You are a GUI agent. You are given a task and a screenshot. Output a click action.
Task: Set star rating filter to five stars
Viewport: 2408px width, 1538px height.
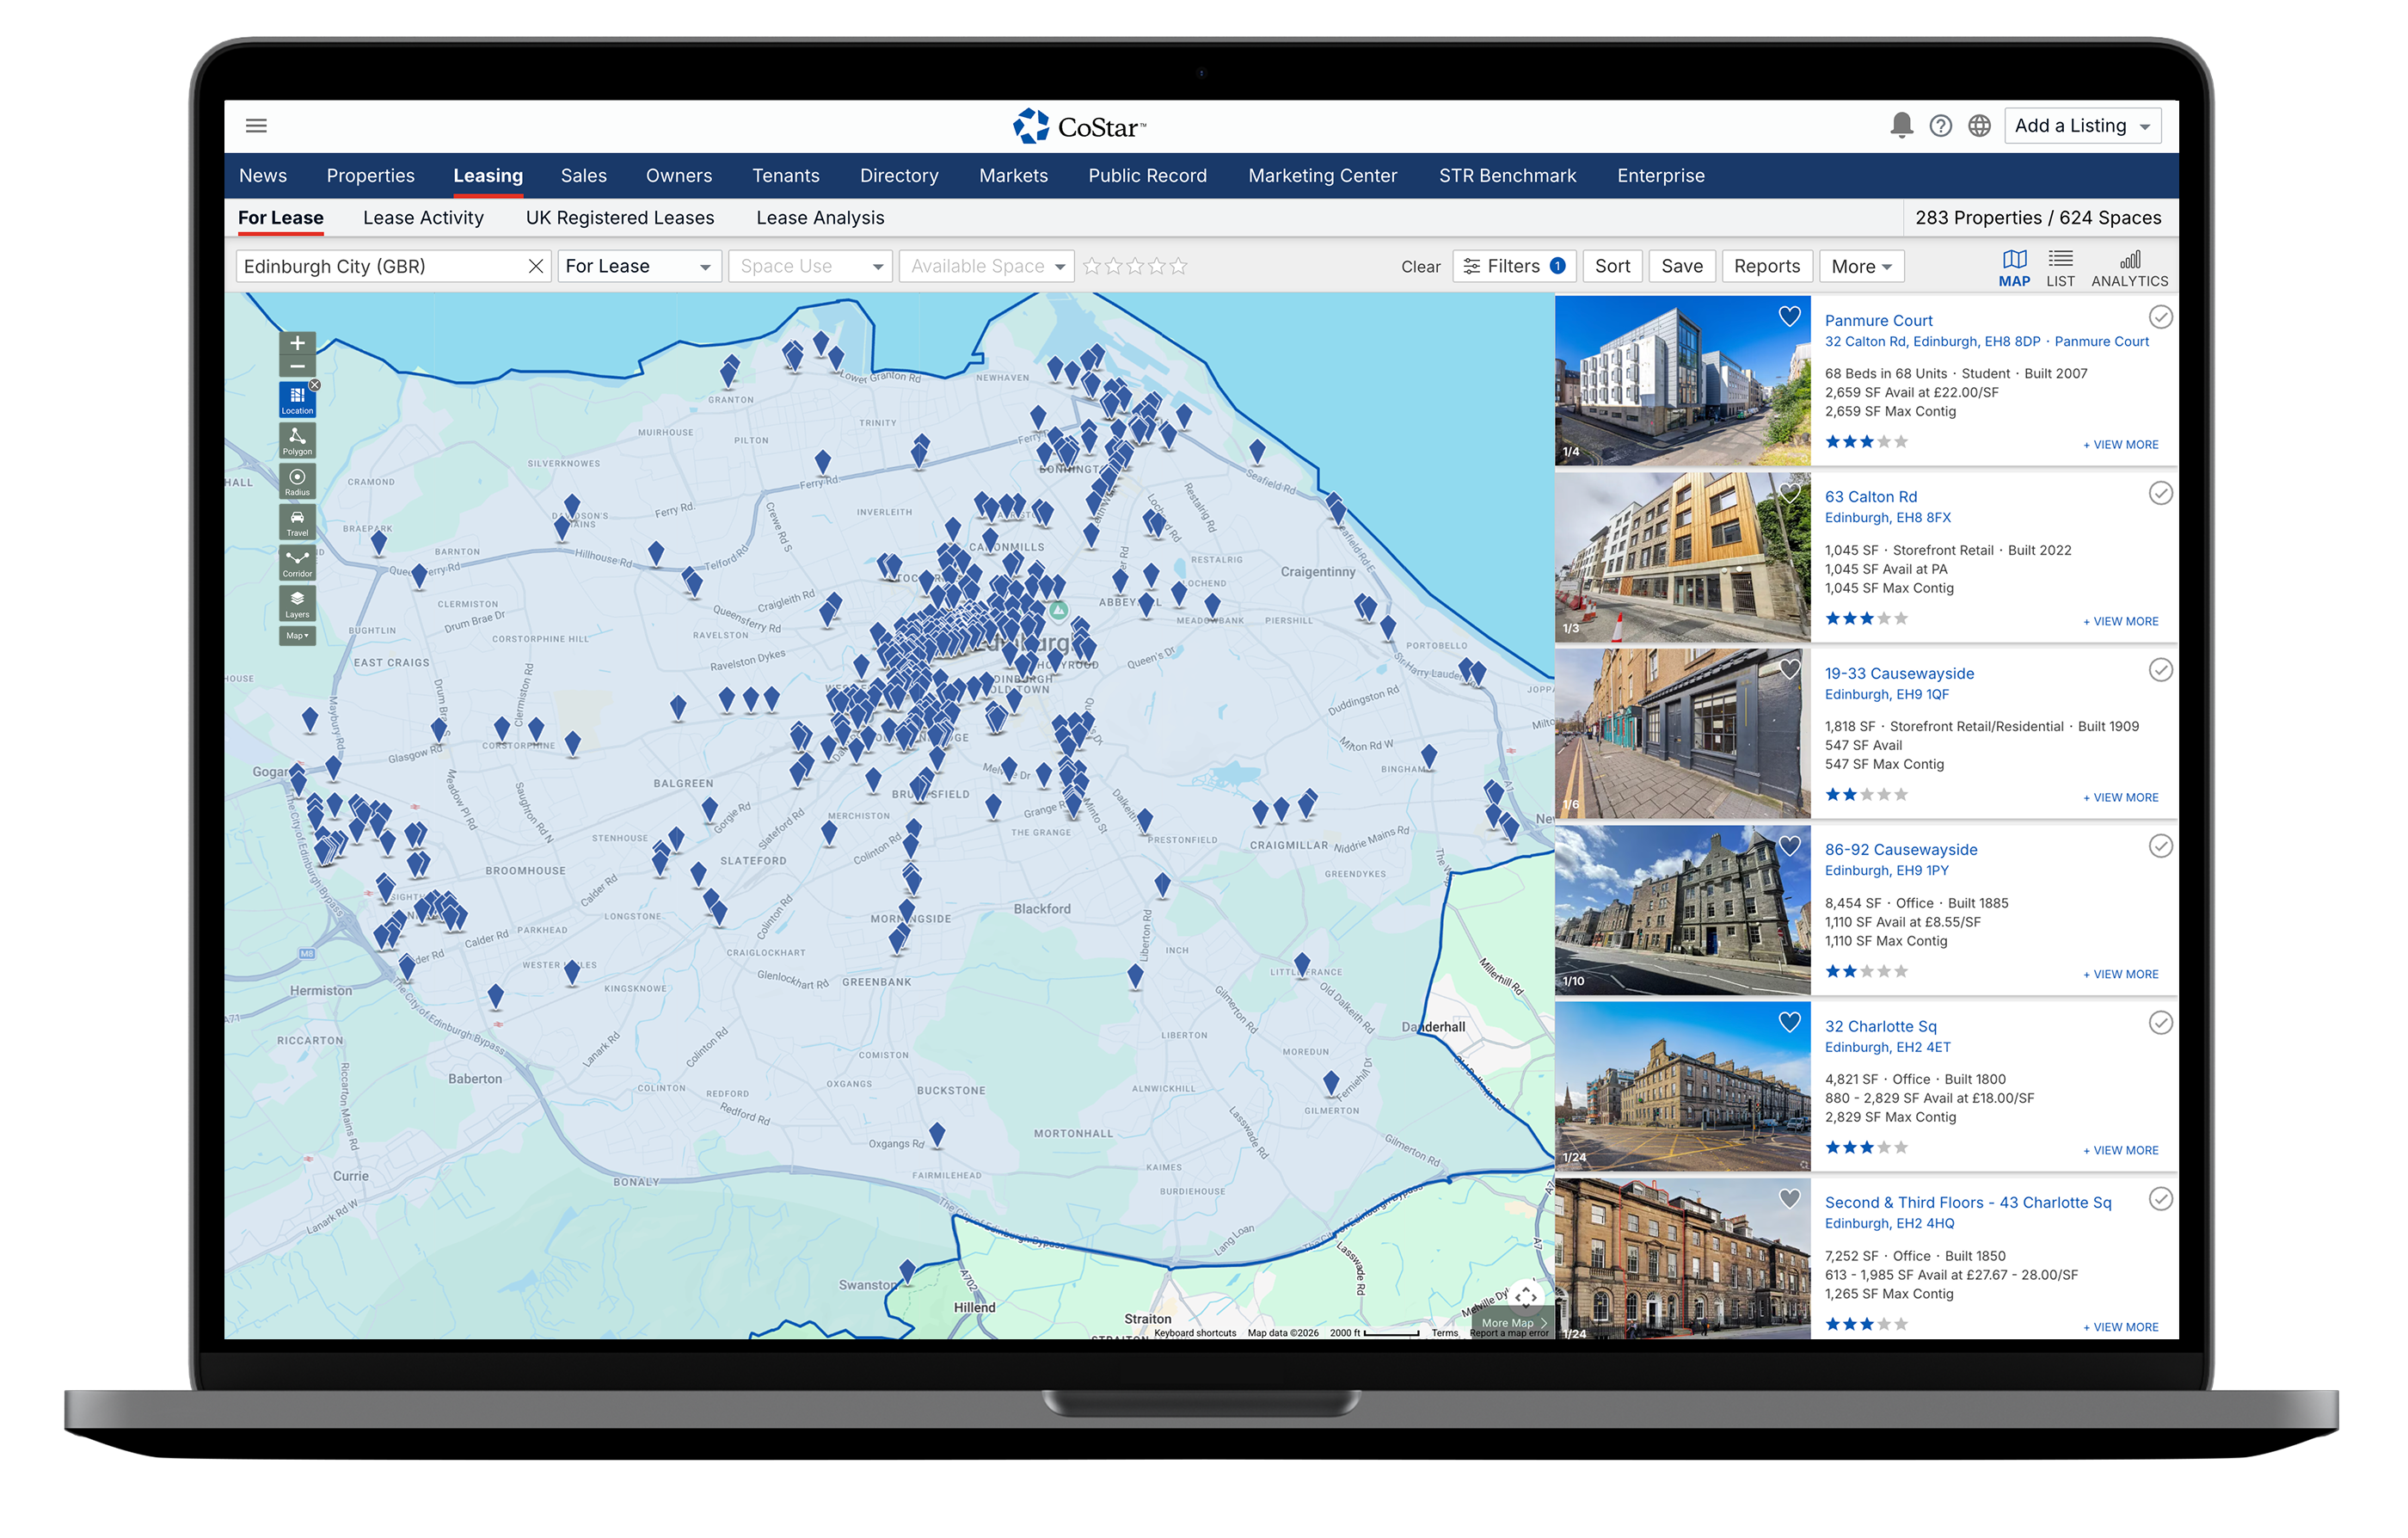pyautogui.click(x=1178, y=267)
